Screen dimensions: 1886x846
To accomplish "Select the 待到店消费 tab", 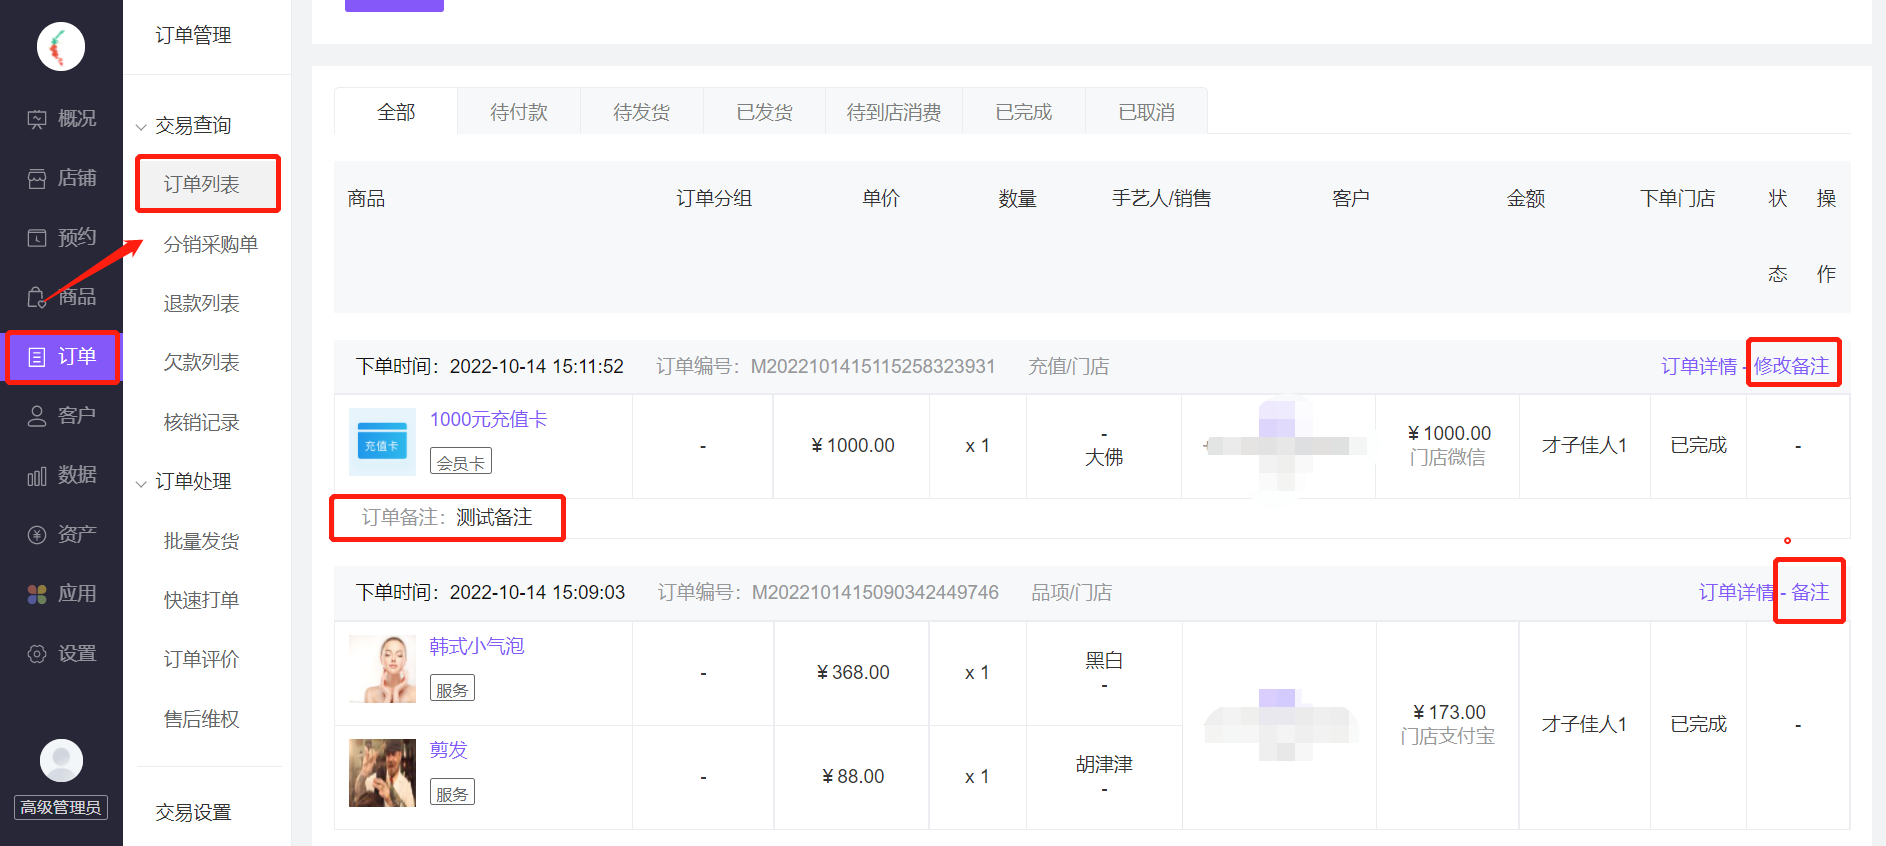I will [893, 112].
